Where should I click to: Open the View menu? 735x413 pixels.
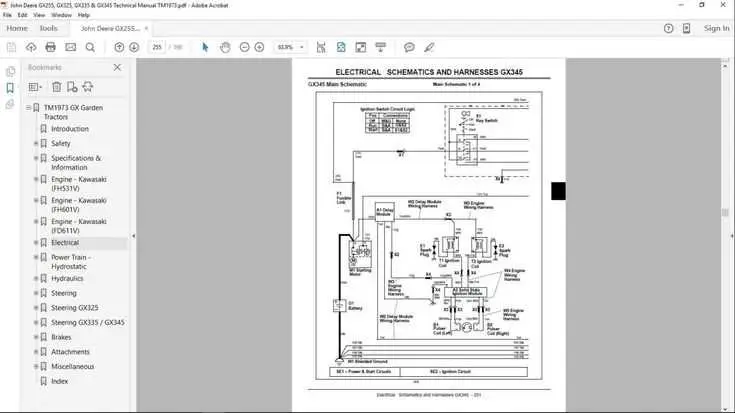[x=39, y=15]
